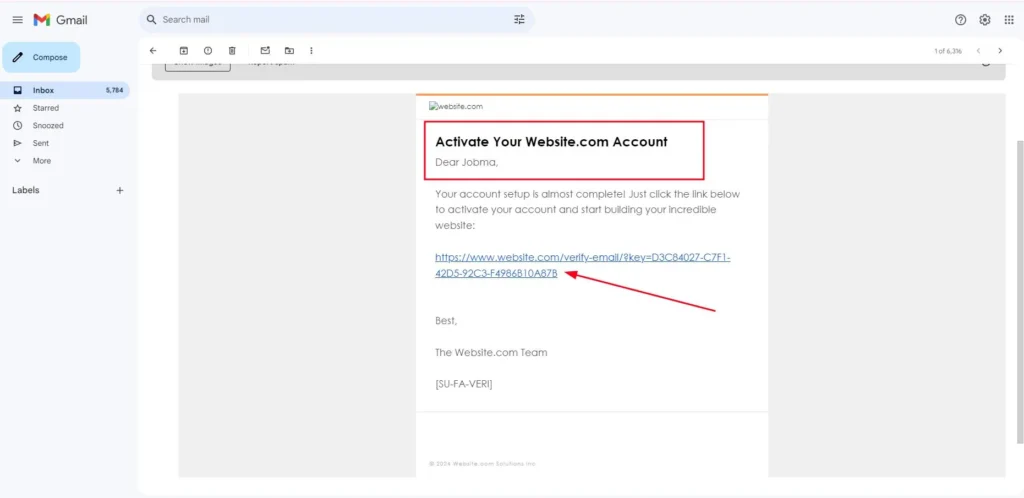Click the broken website.com logo image
Viewport: 1024px width, 498px height.
456,106
